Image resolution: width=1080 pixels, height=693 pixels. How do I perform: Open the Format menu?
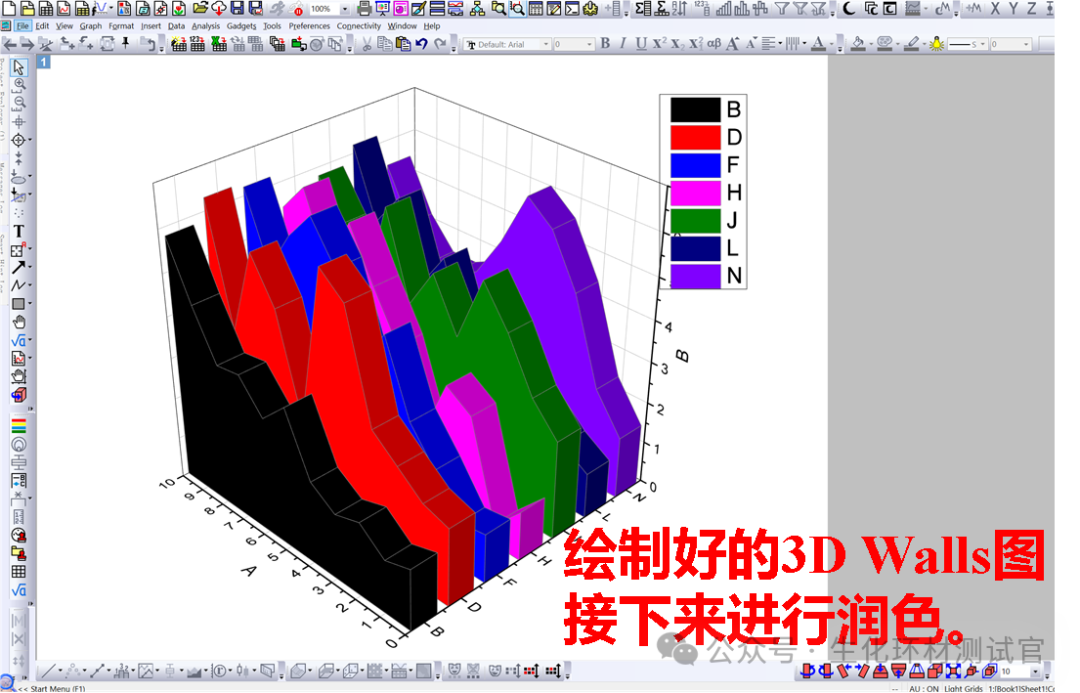tap(121, 26)
